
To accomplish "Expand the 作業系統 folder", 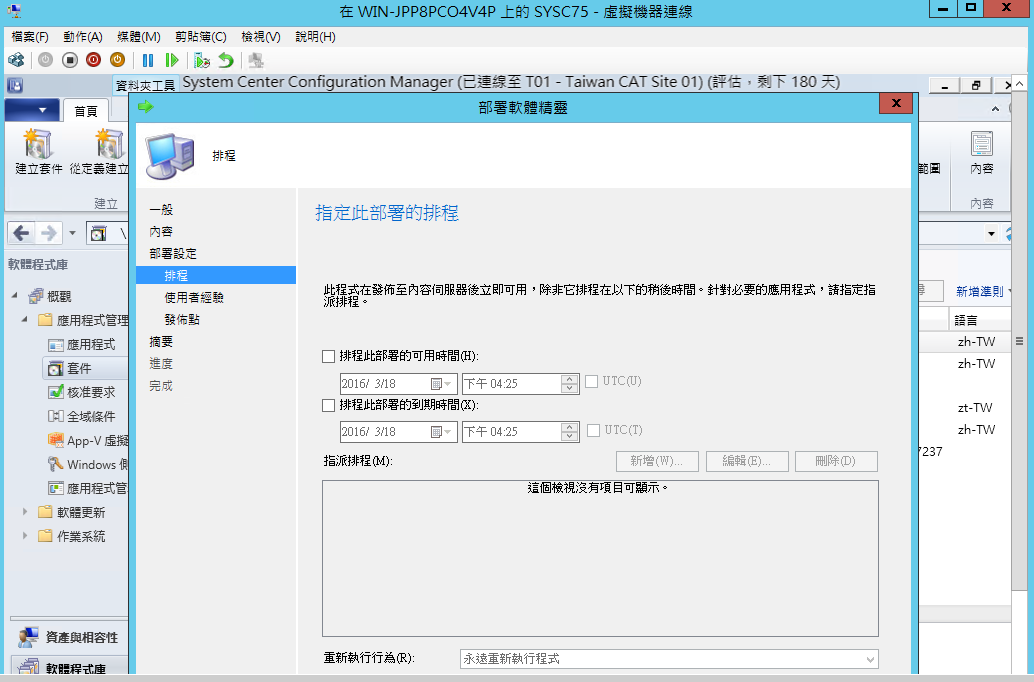I will [x=25, y=536].
